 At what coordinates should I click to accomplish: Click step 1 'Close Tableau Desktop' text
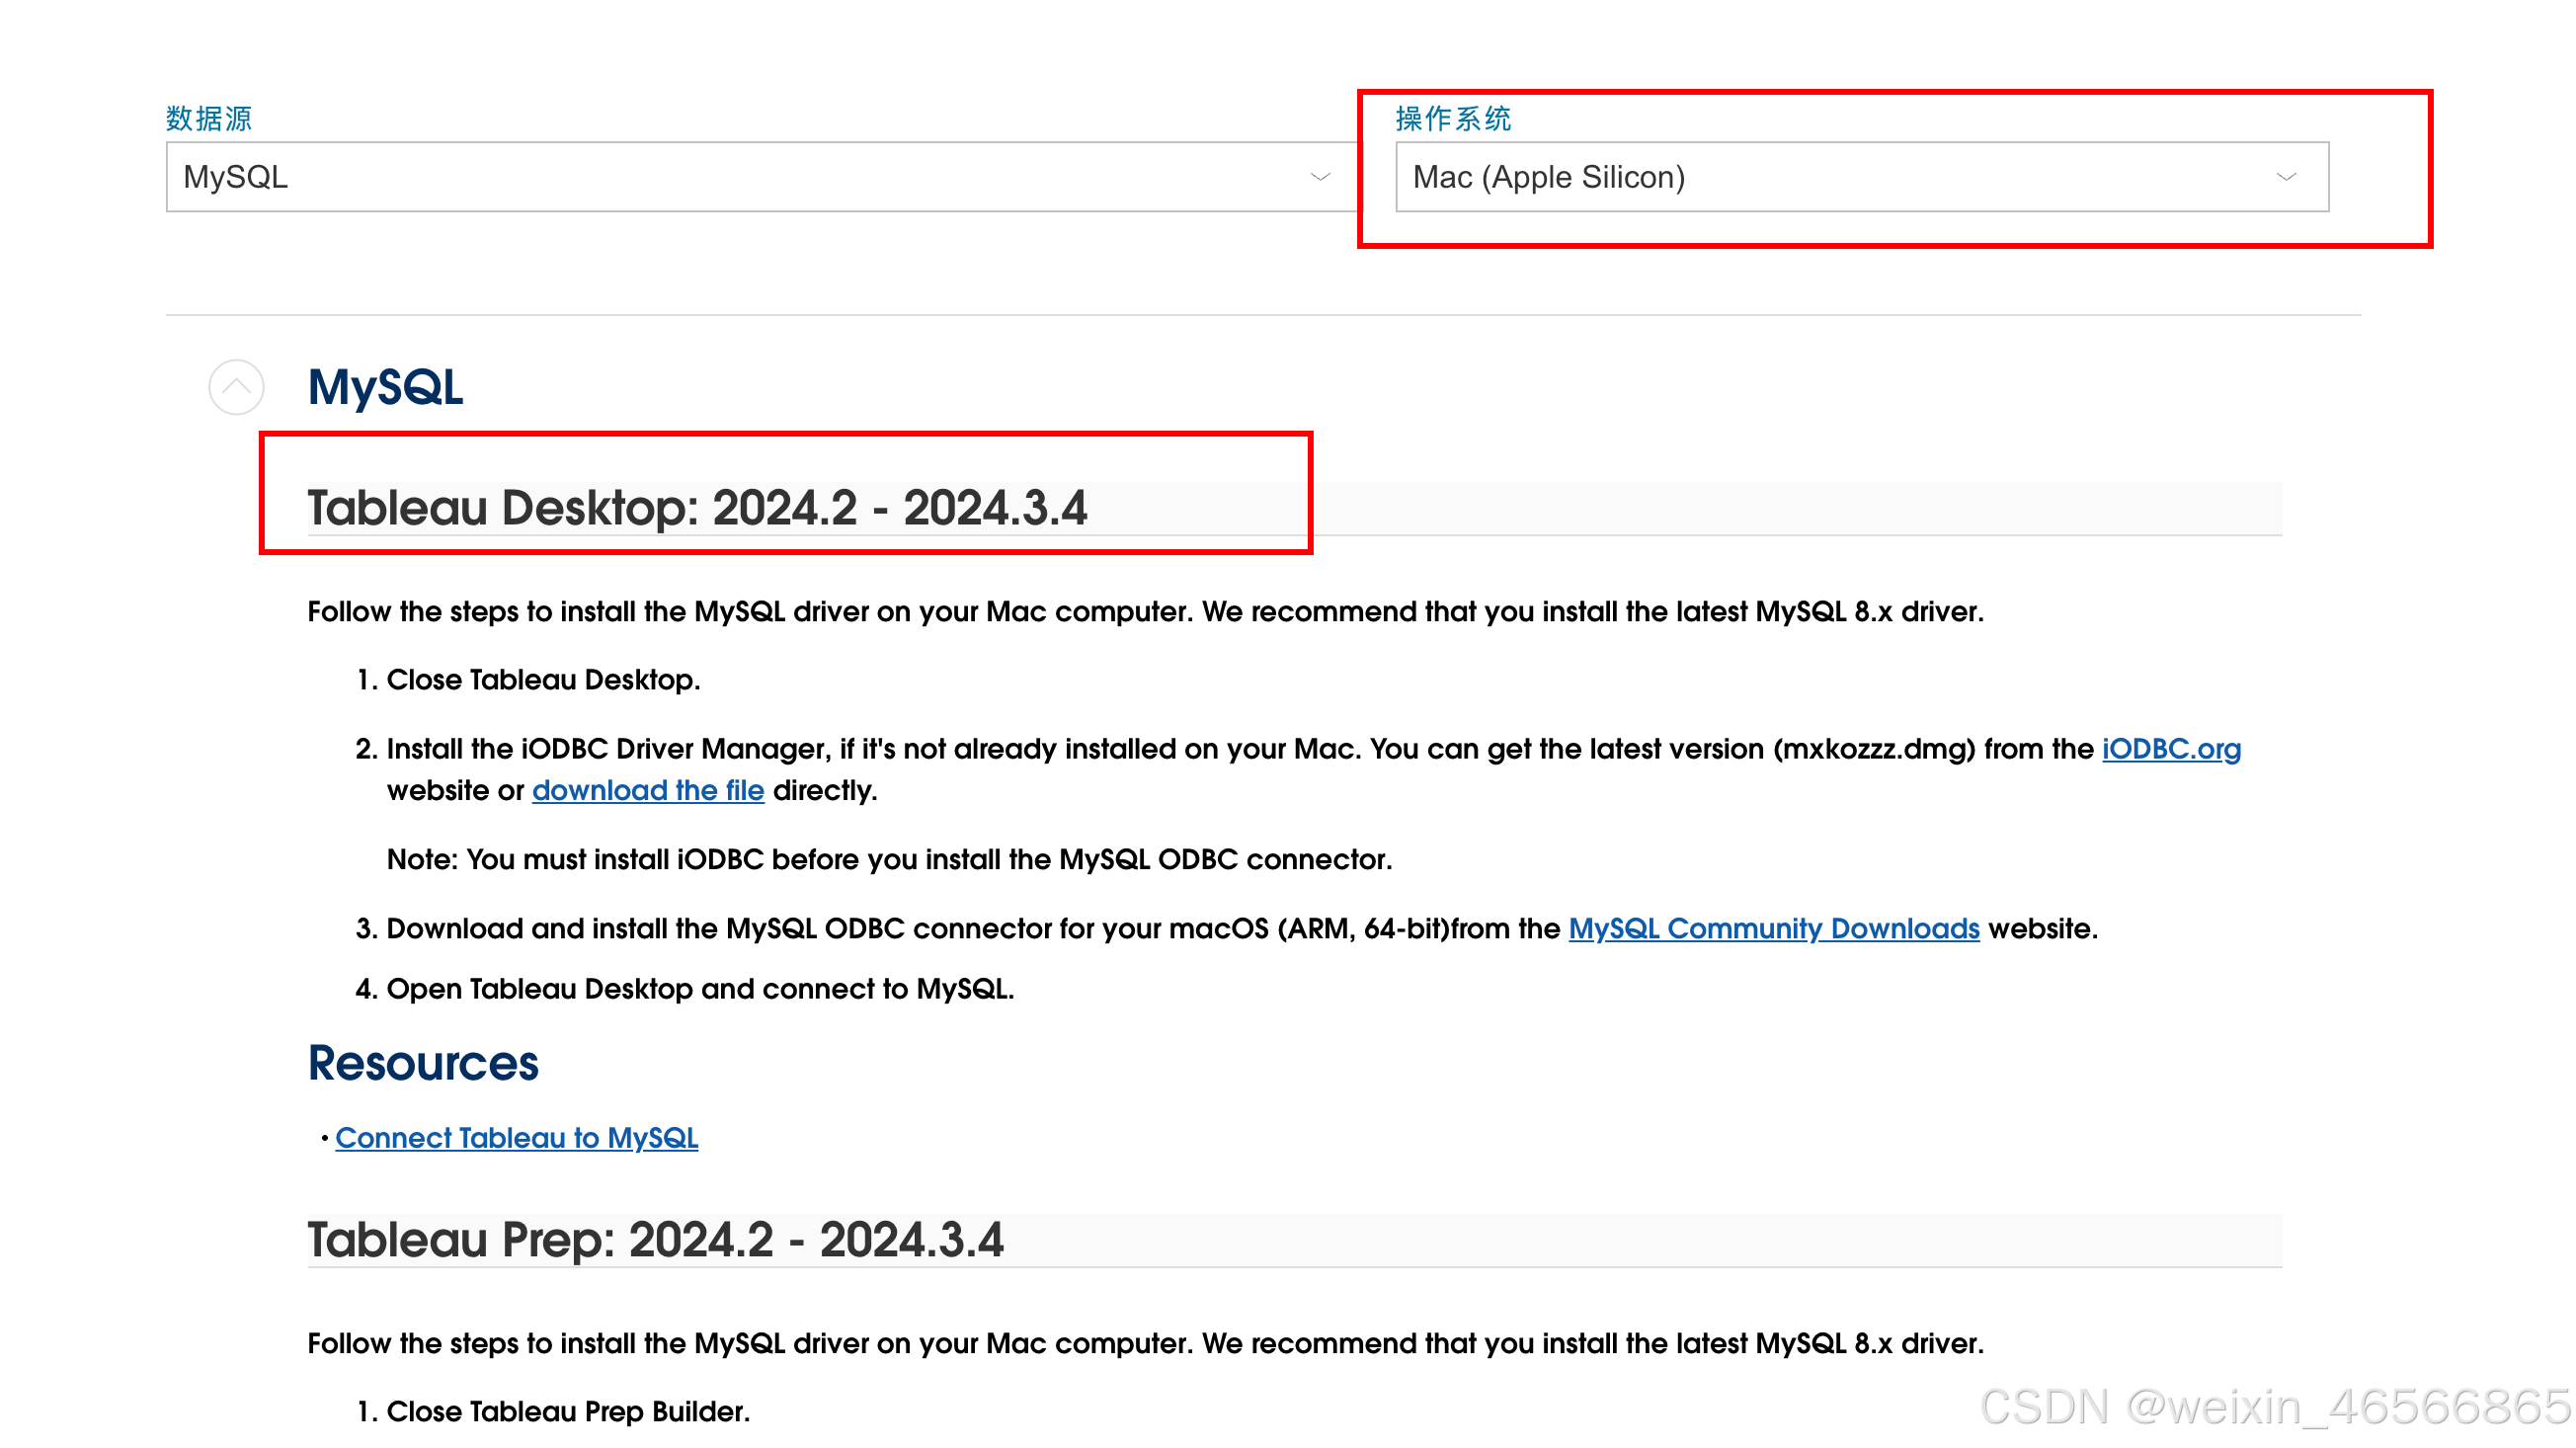tap(543, 680)
